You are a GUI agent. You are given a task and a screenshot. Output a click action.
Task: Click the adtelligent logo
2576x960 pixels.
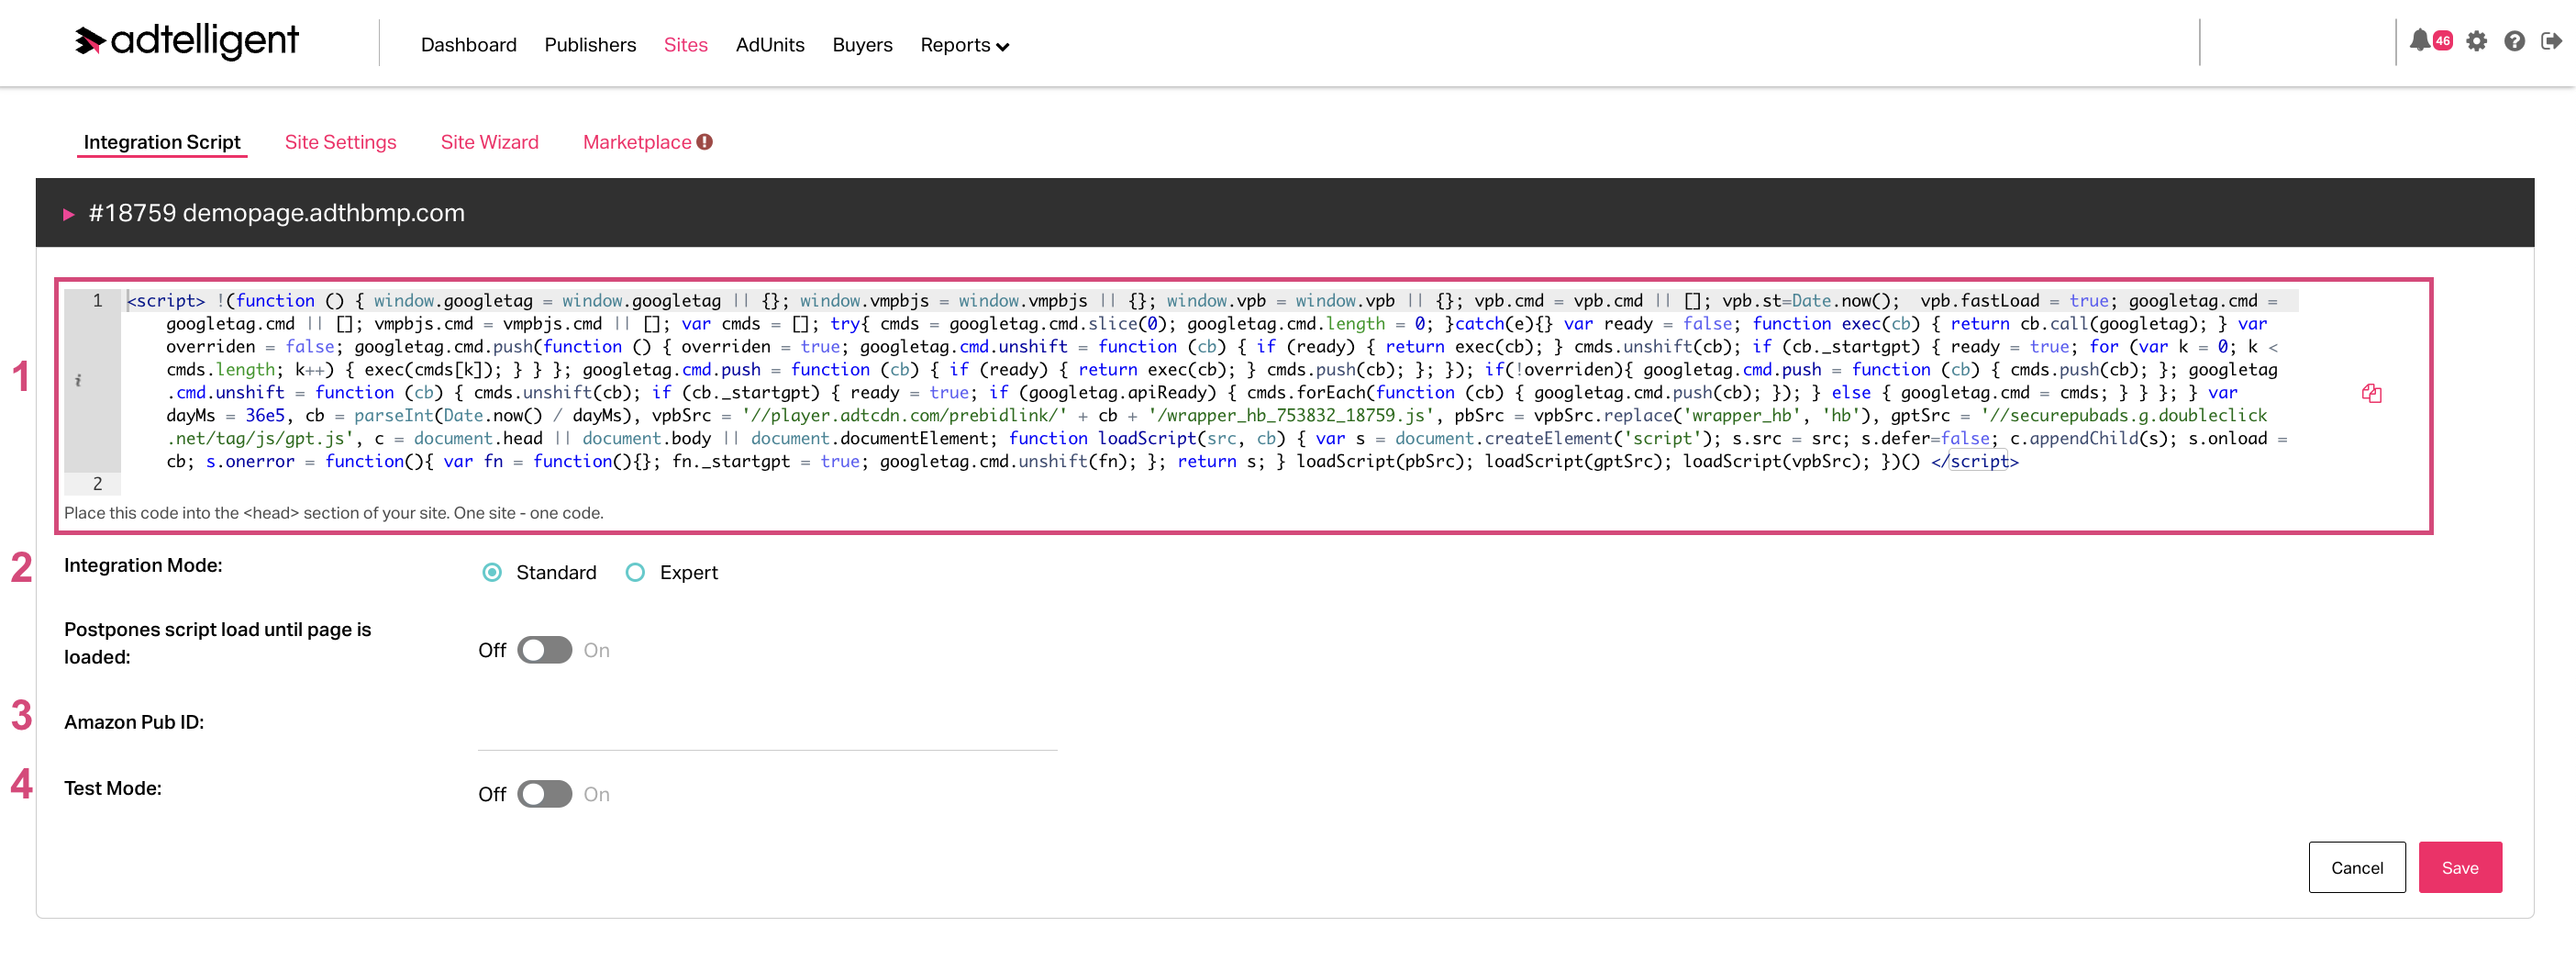(x=187, y=41)
